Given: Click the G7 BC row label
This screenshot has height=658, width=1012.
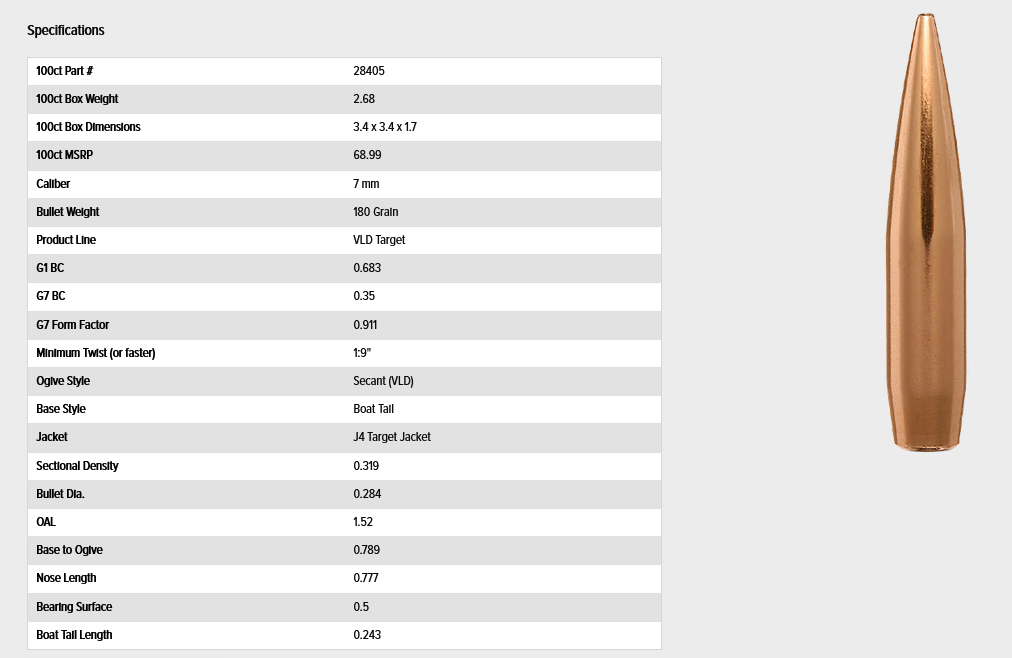Looking at the screenshot, I should (x=50, y=296).
